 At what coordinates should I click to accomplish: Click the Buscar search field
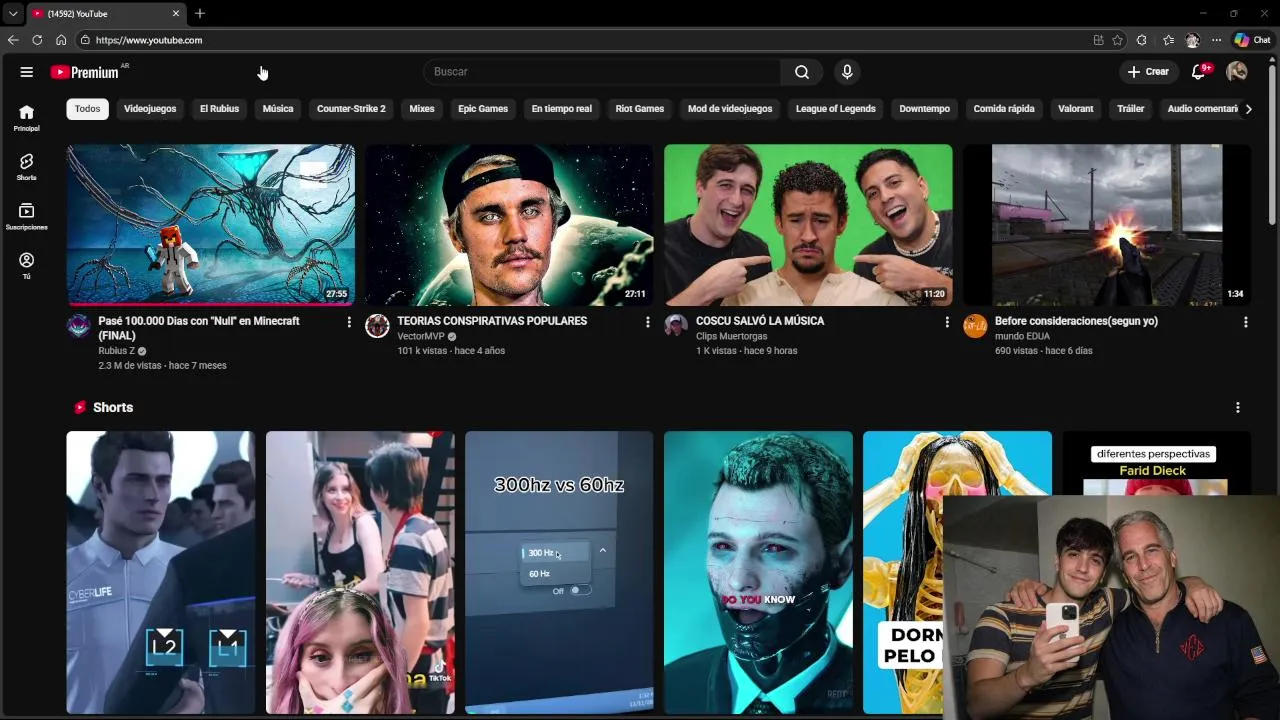pos(603,72)
